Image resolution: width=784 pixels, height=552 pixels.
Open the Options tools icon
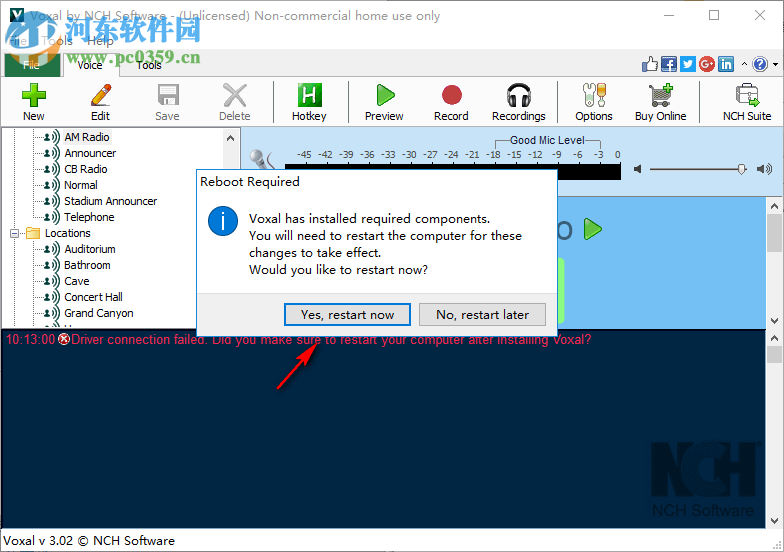point(594,96)
